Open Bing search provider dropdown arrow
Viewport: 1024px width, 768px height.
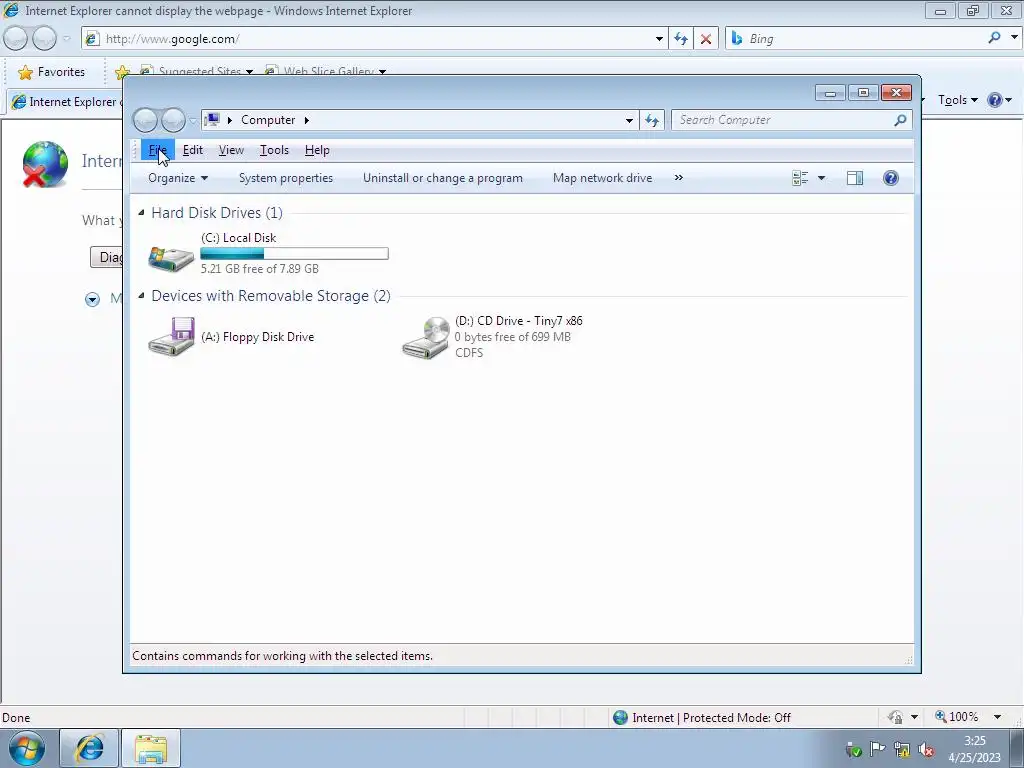pyautogui.click(x=1014, y=38)
